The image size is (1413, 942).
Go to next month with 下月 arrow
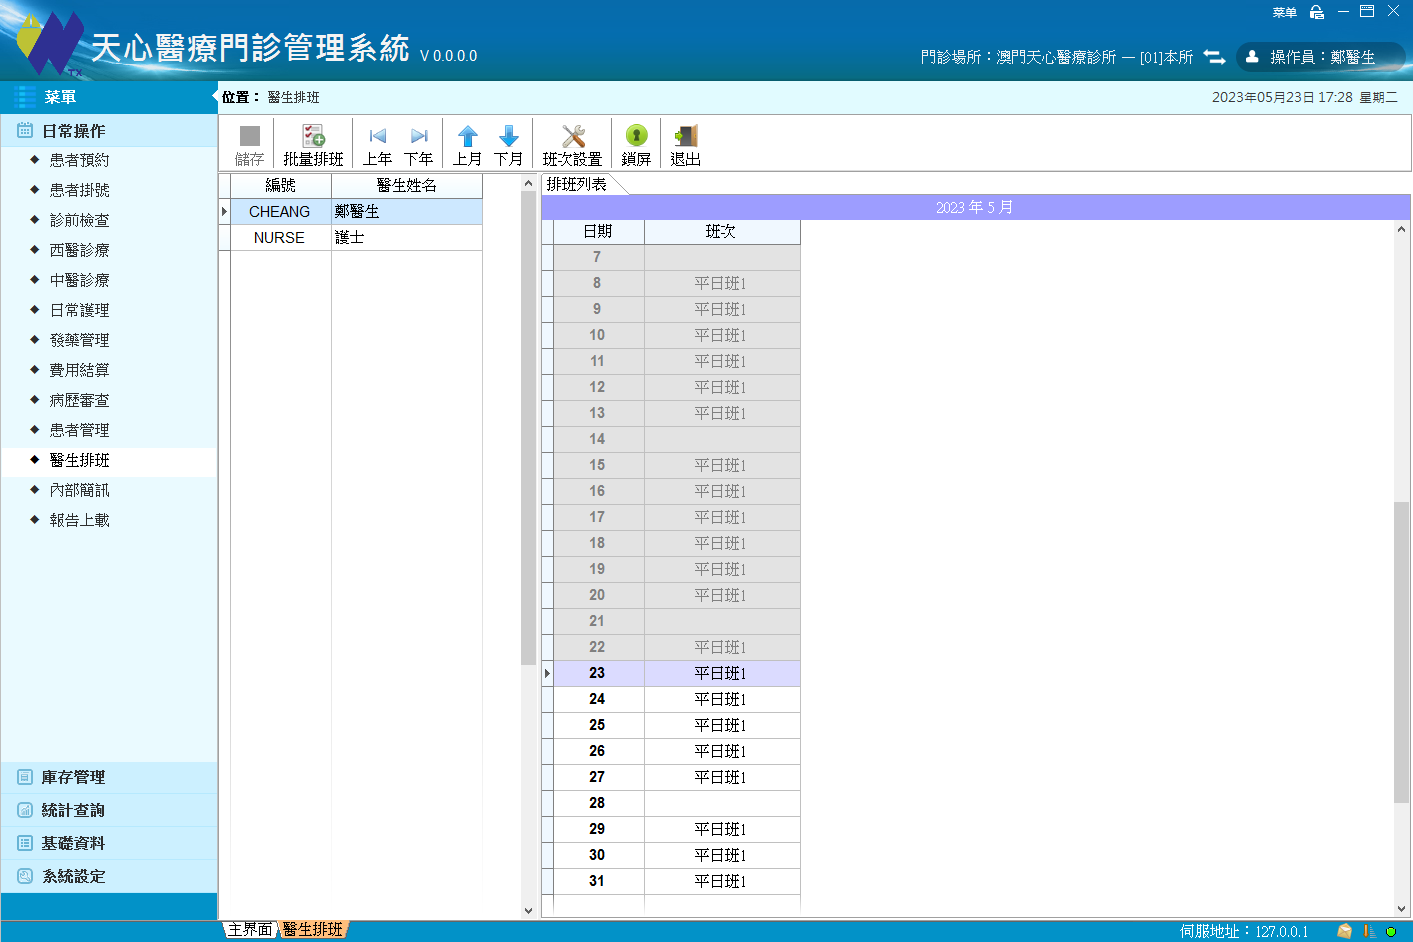(509, 145)
